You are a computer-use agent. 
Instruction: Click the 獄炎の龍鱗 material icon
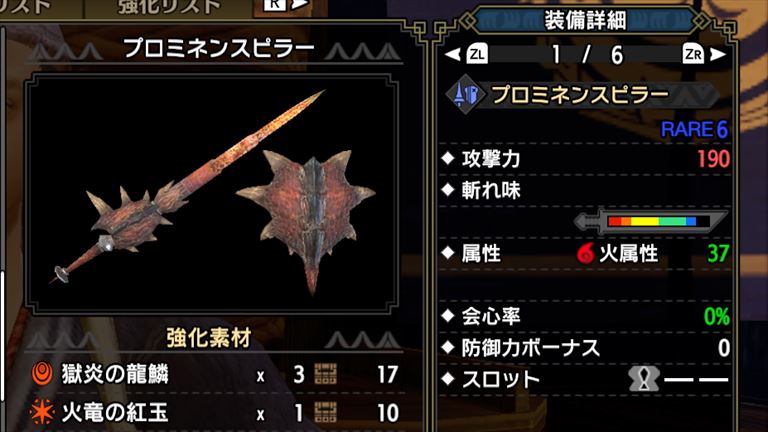click(x=42, y=374)
